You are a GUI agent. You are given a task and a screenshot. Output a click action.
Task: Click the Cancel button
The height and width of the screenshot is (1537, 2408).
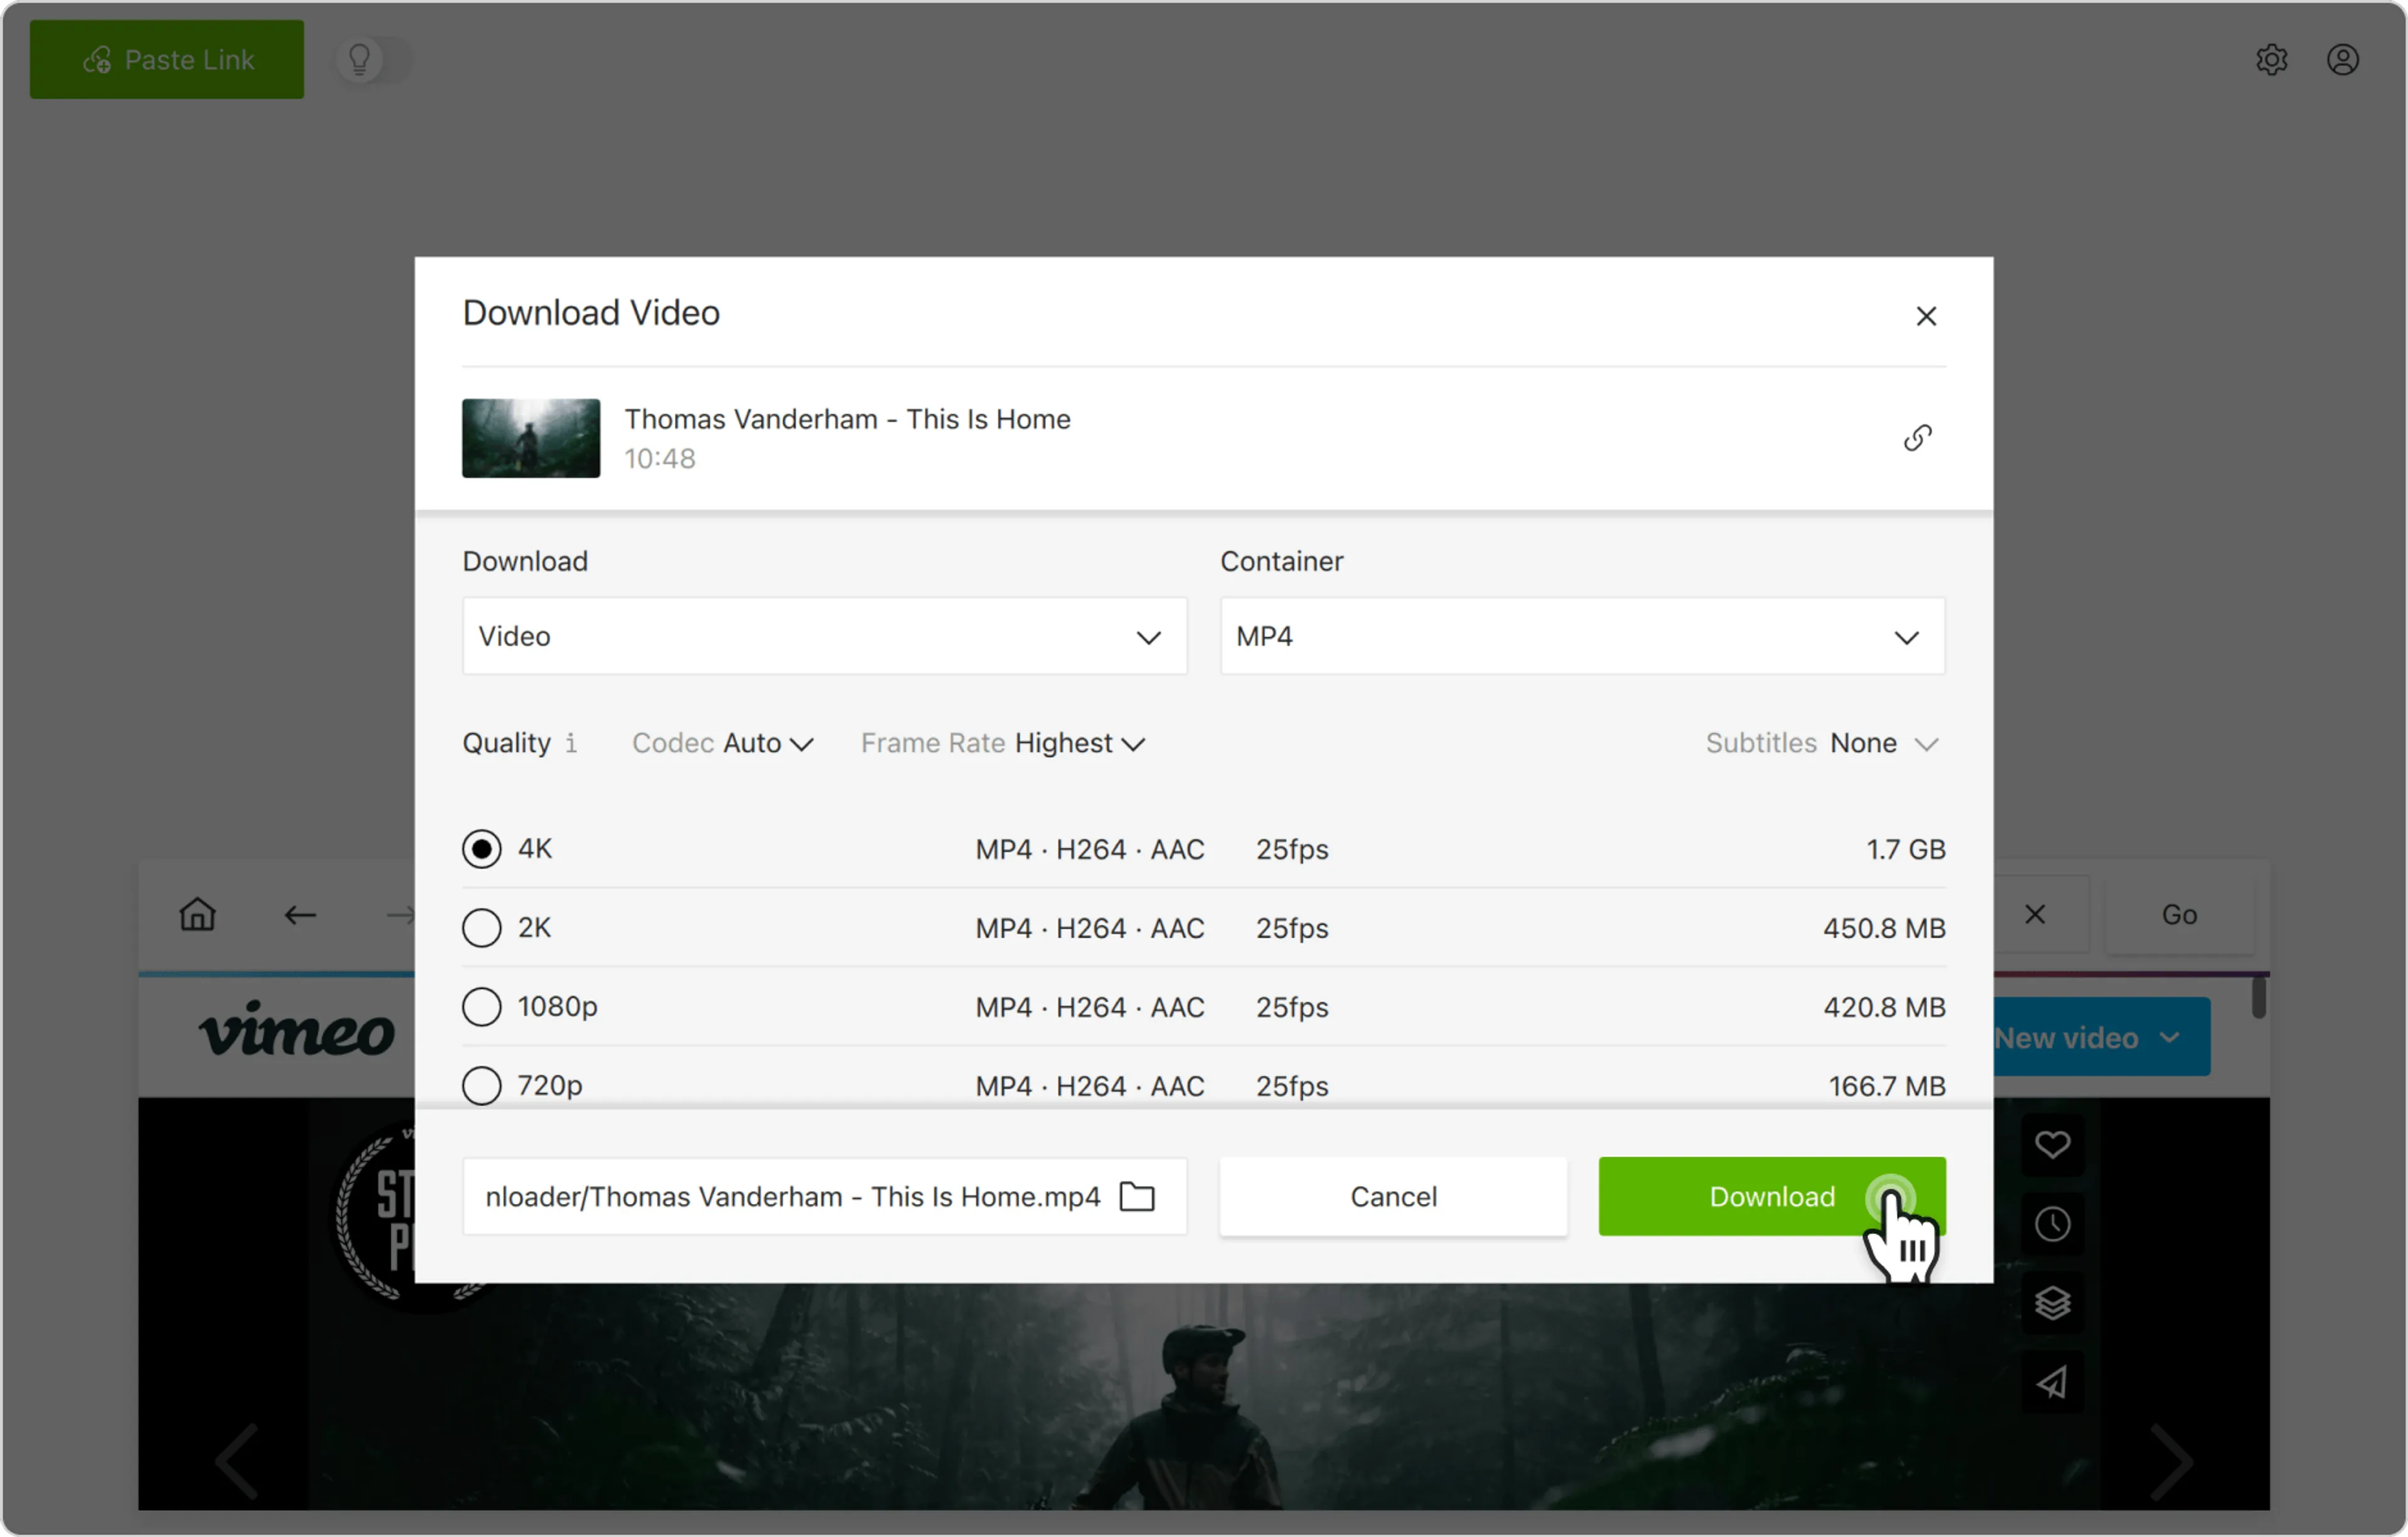[1393, 1196]
